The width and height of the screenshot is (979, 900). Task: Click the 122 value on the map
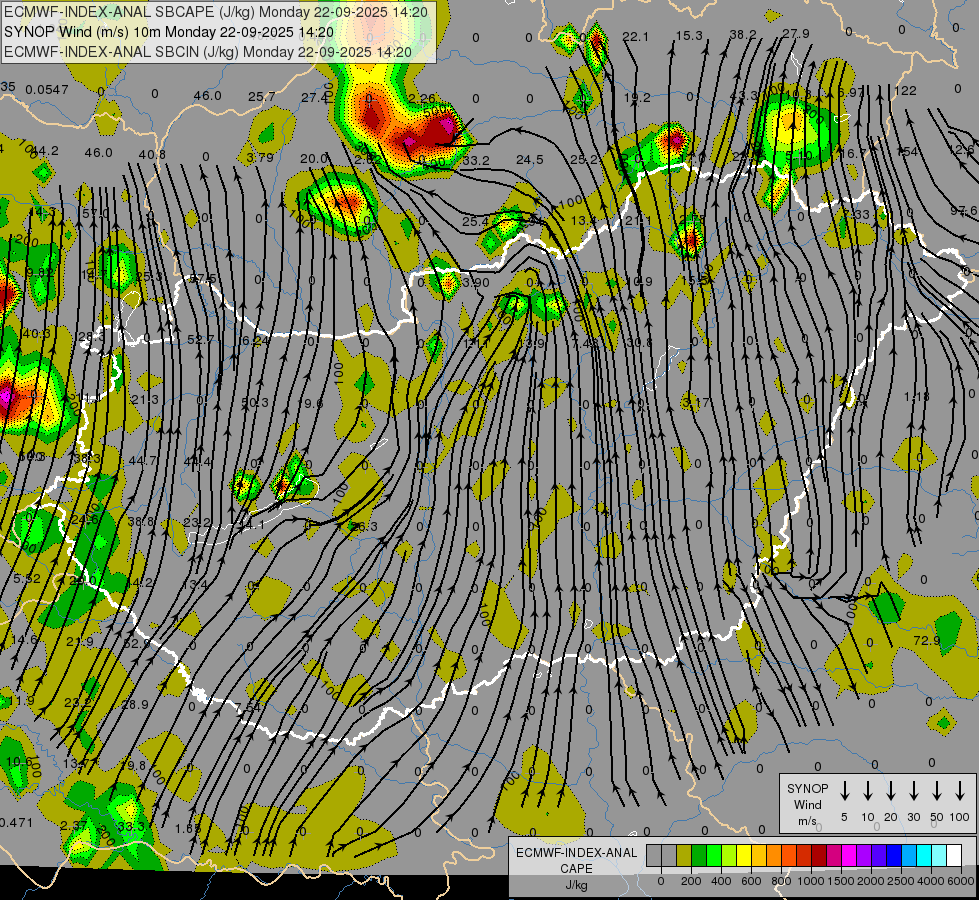click(904, 91)
